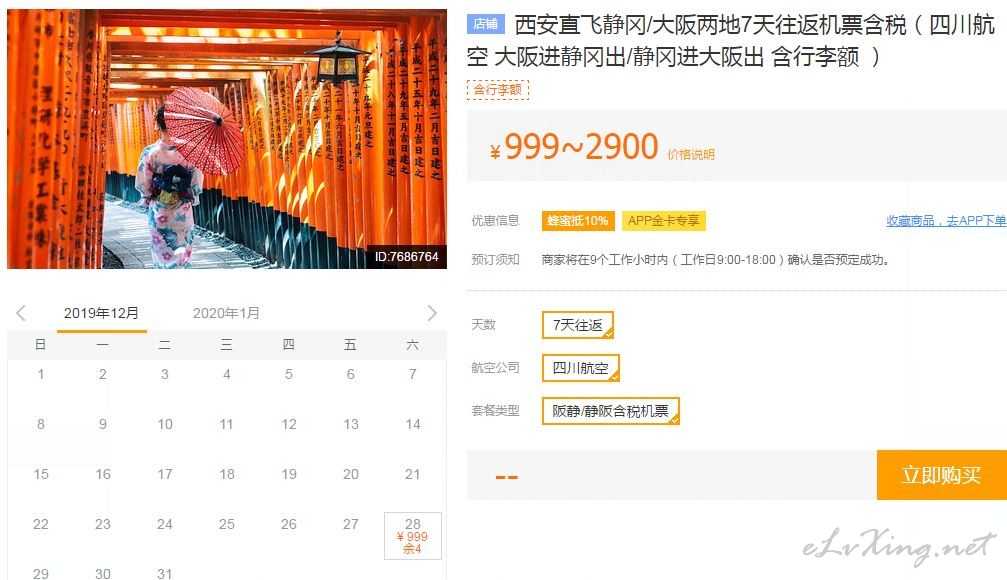Go to previous month with left arrow

coord(21,313)
